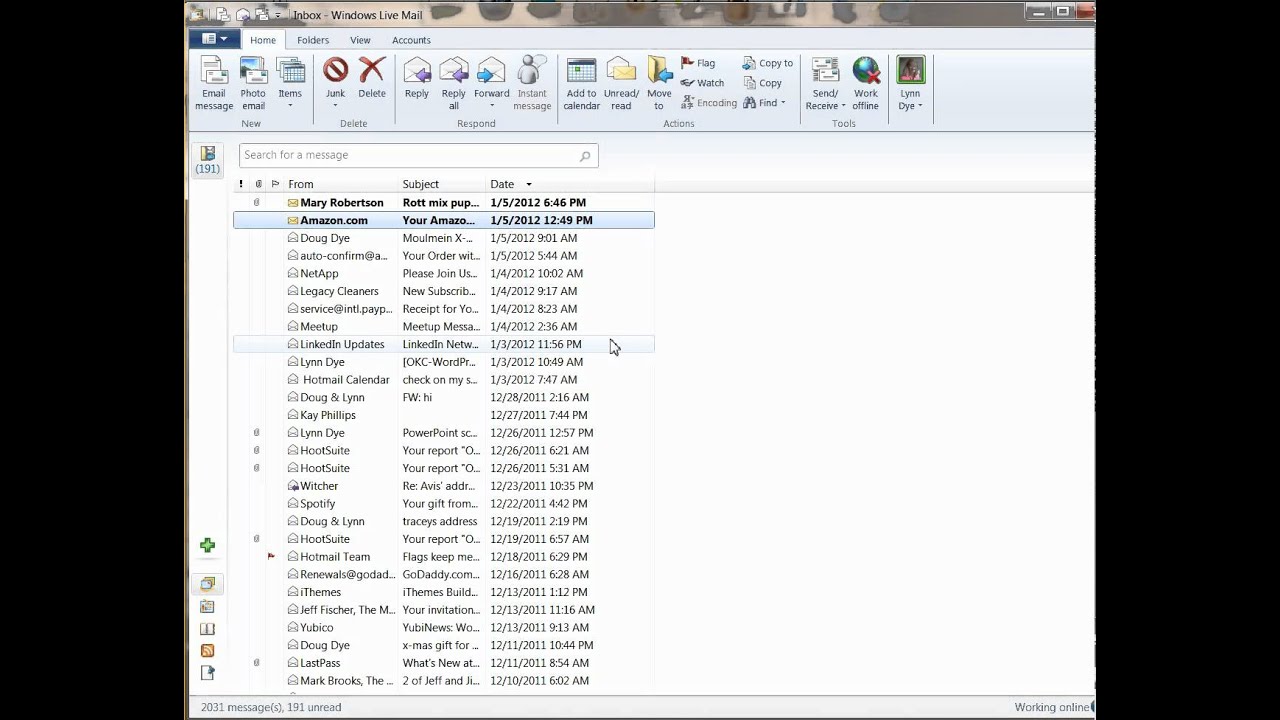Viewport: 1280px width, 720px height.
Task: Open the blue application menu button
Action: pos(214,39)
